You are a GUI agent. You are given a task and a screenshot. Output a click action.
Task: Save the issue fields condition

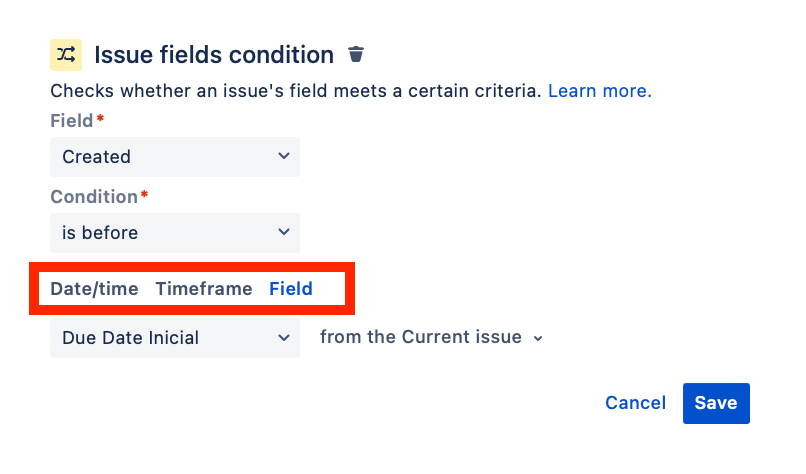tap(716, 404)
